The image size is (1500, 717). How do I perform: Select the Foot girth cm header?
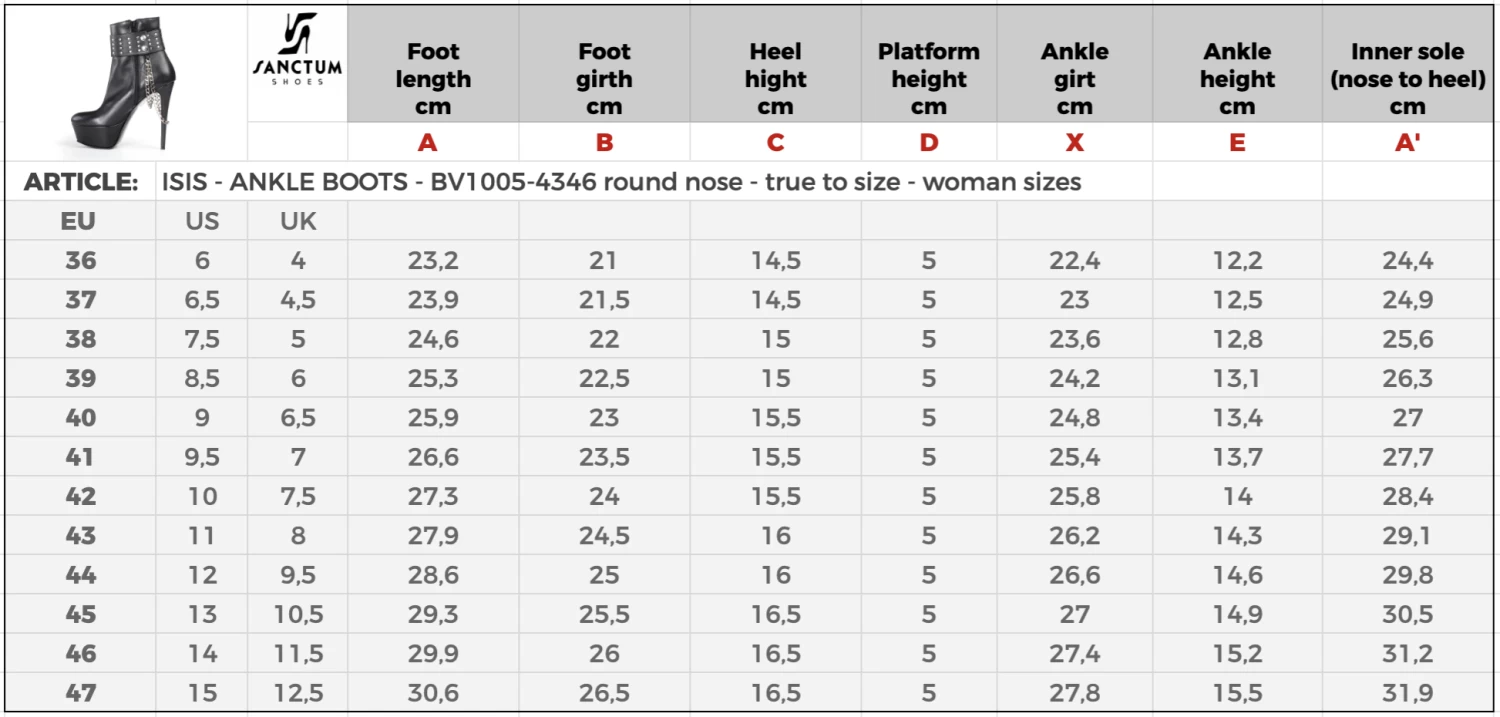[x=604, y=79]
